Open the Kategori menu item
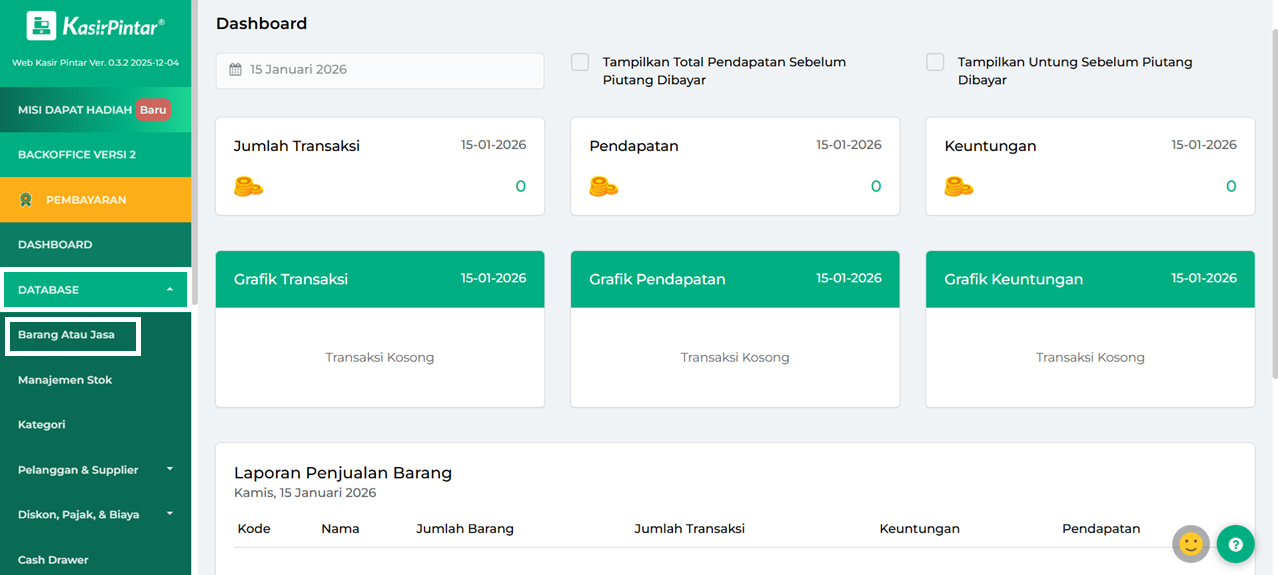Screen dimensions: 1278x575 (x=42, y=425)
